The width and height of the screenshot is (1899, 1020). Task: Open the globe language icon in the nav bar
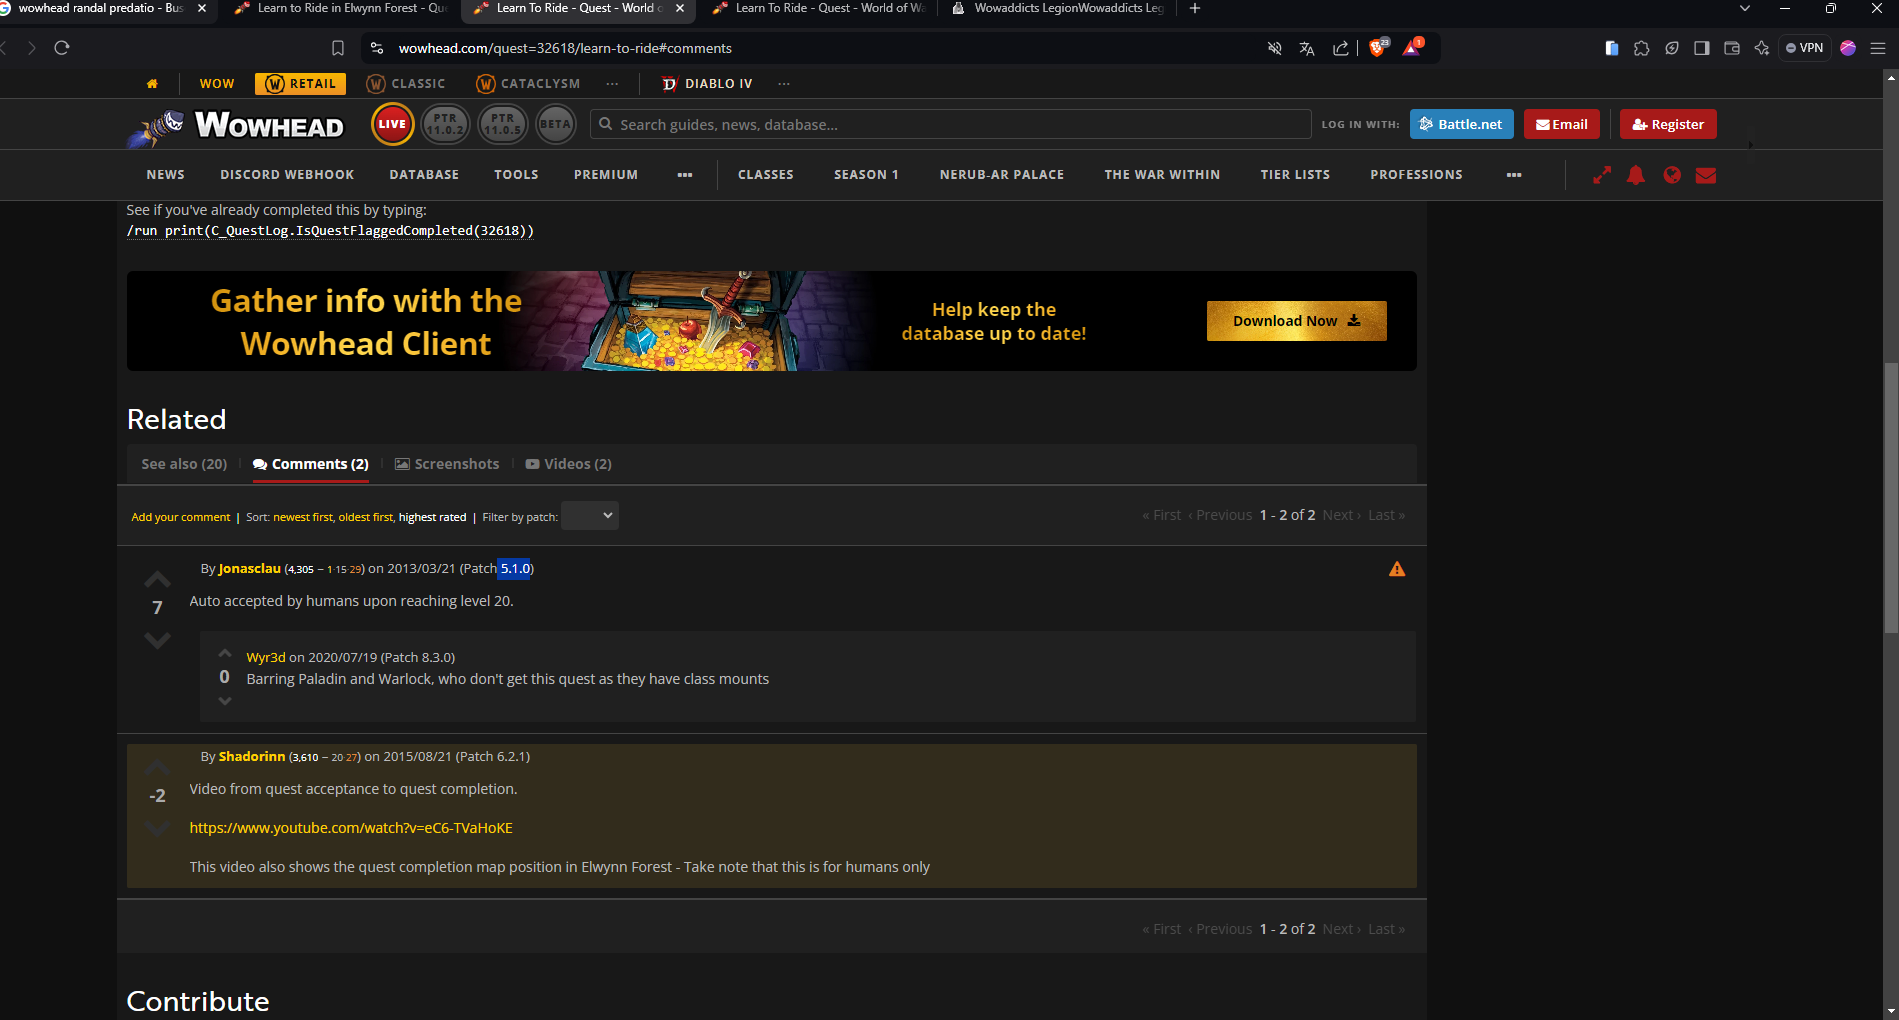point(1671,175)
